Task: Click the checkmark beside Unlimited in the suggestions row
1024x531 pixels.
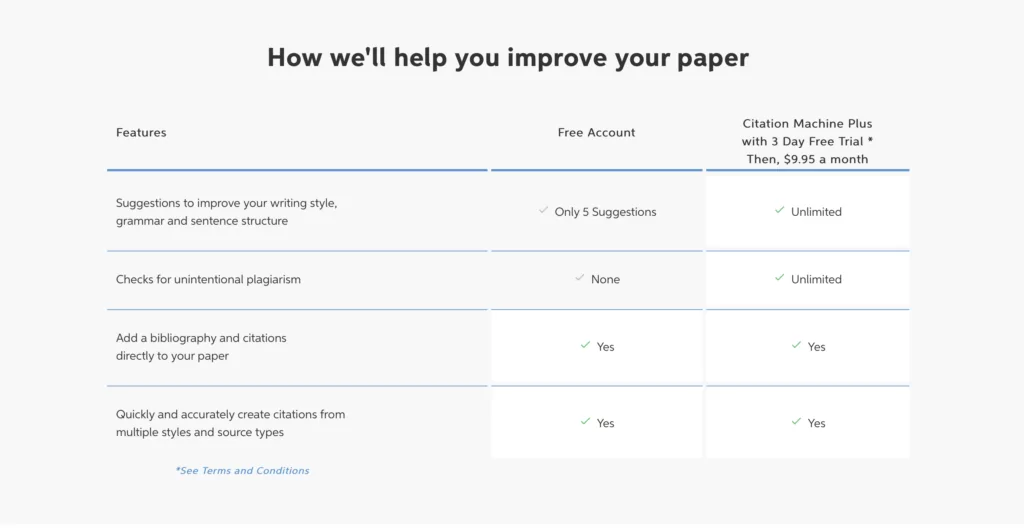Action: pos(779,210)
